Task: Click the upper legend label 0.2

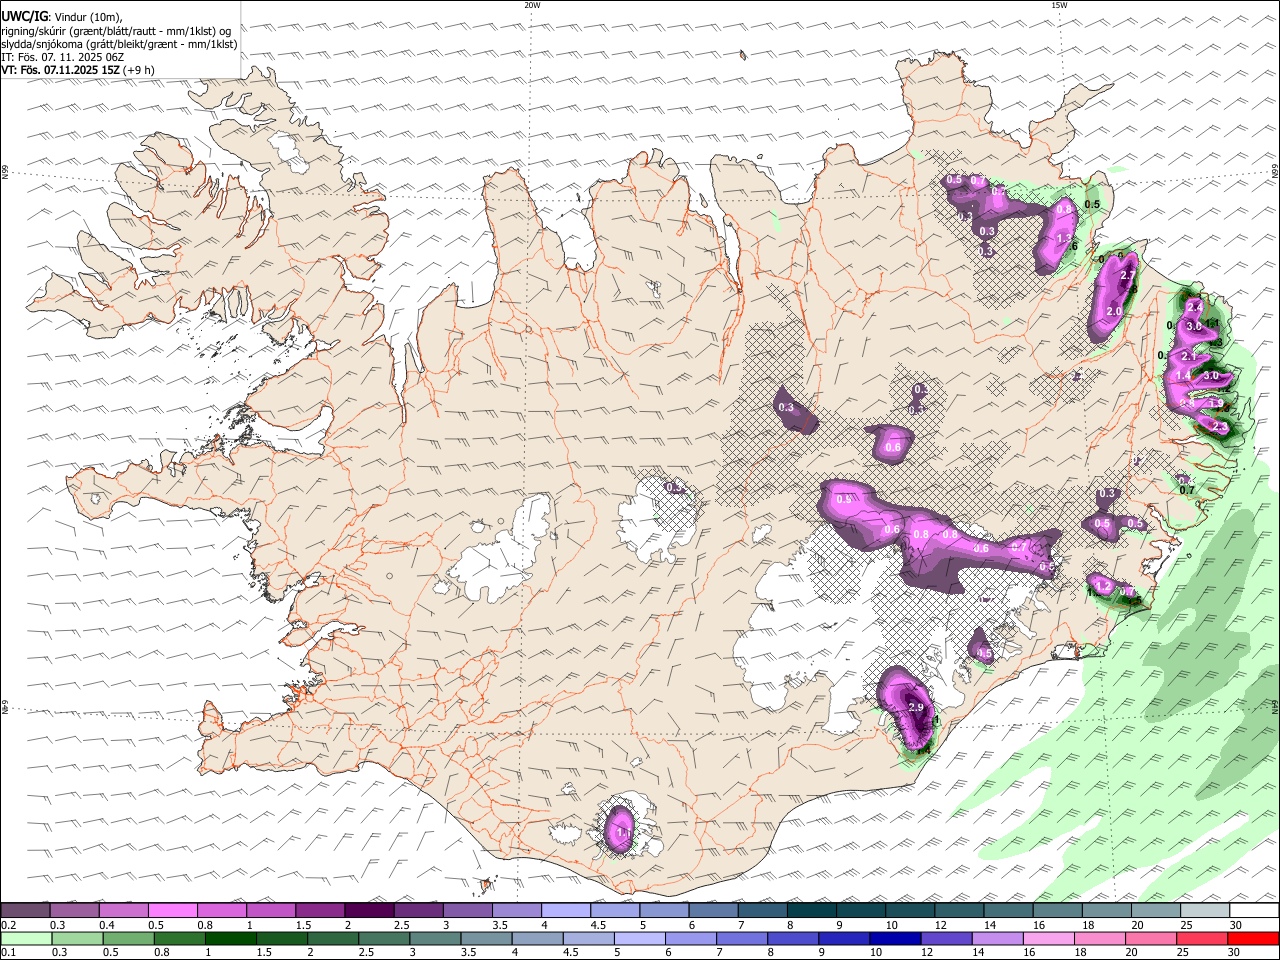Action: [7, 925]
